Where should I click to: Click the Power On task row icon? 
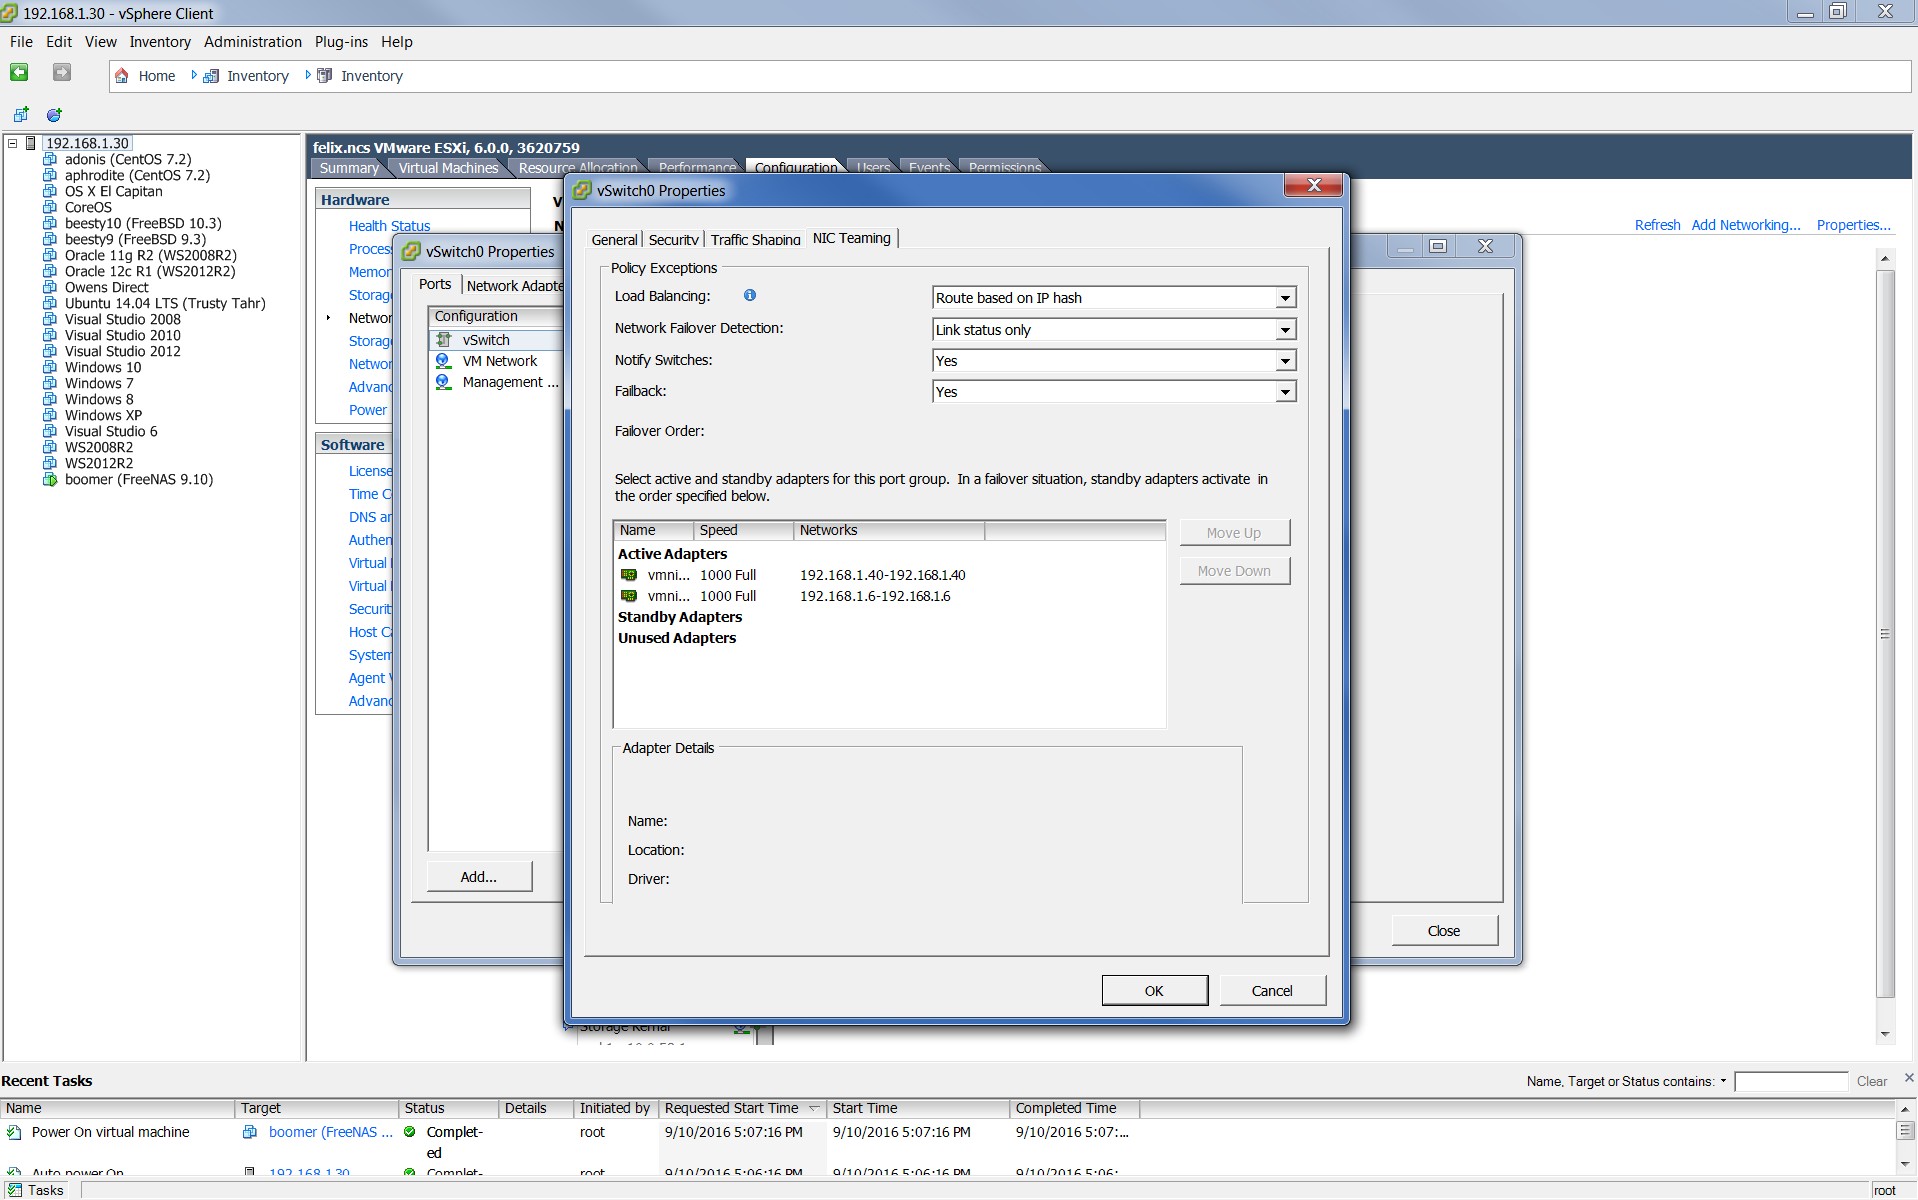(14, 1132)
